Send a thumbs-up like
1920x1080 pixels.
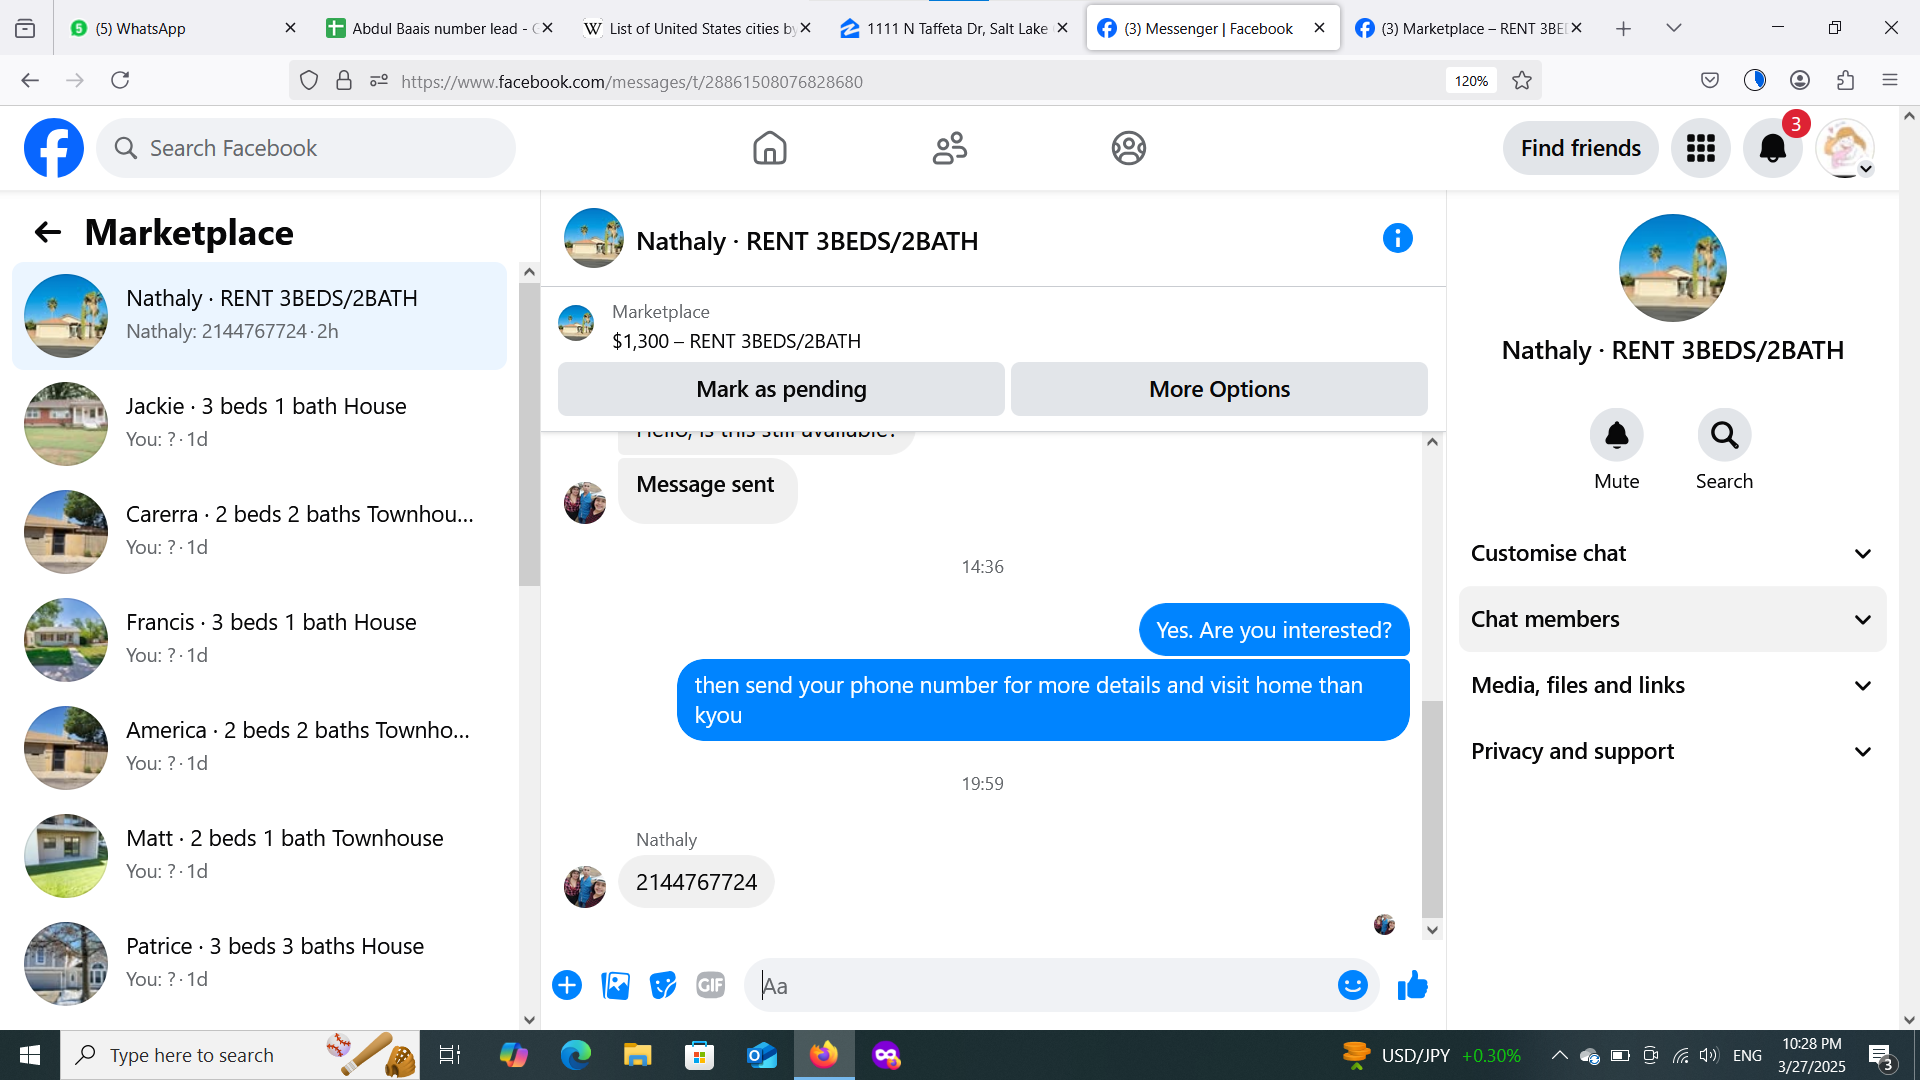click(1413, 985)
